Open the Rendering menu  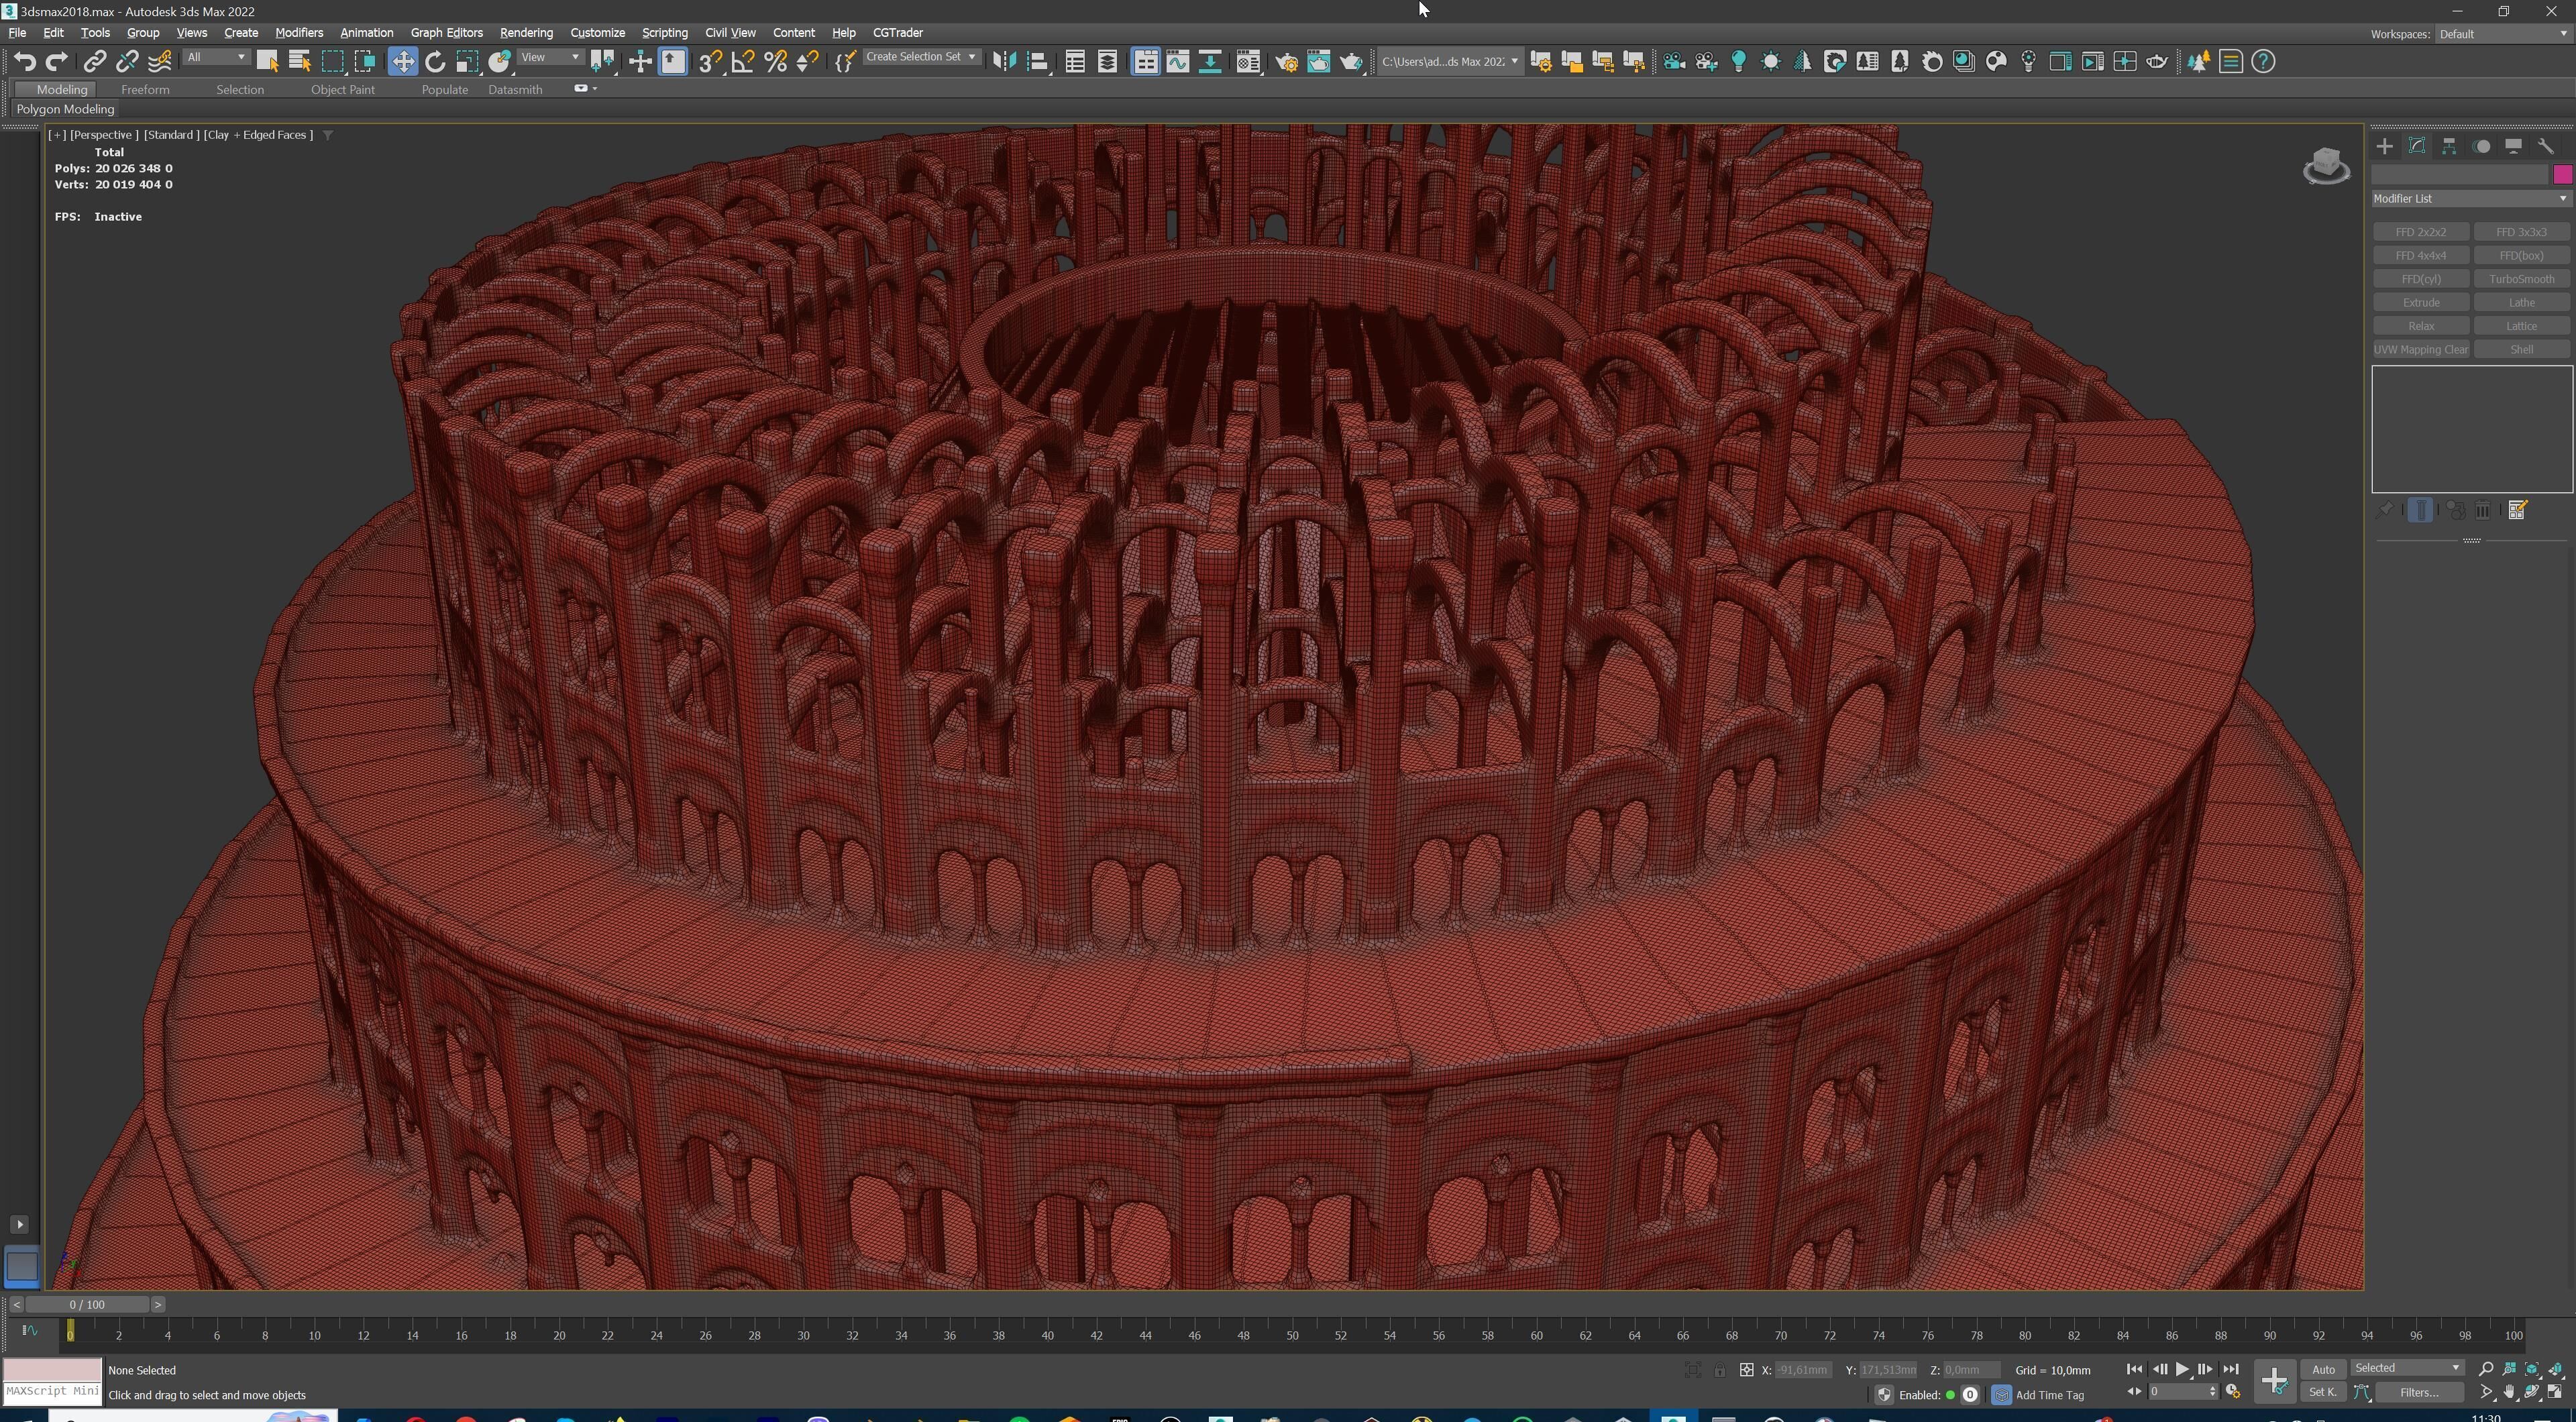coord(526,33)
